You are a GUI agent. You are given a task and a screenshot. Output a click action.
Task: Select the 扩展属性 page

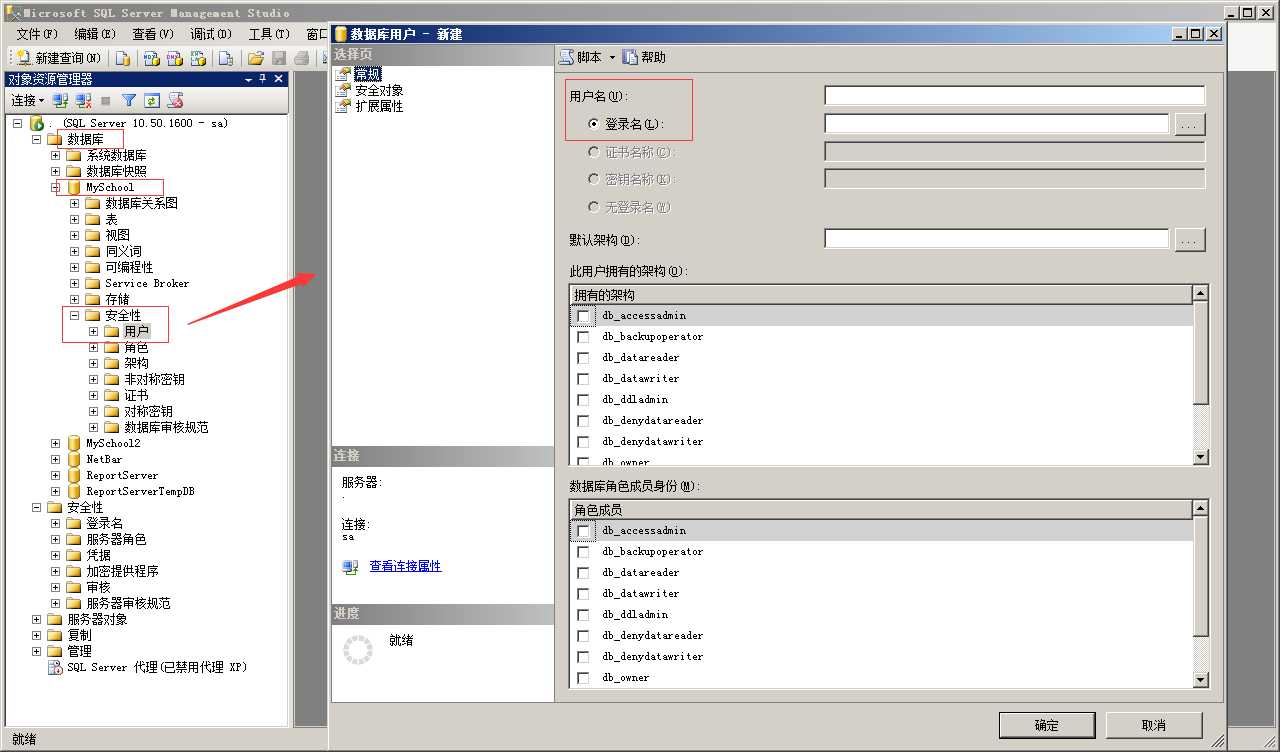click(379, 106)
